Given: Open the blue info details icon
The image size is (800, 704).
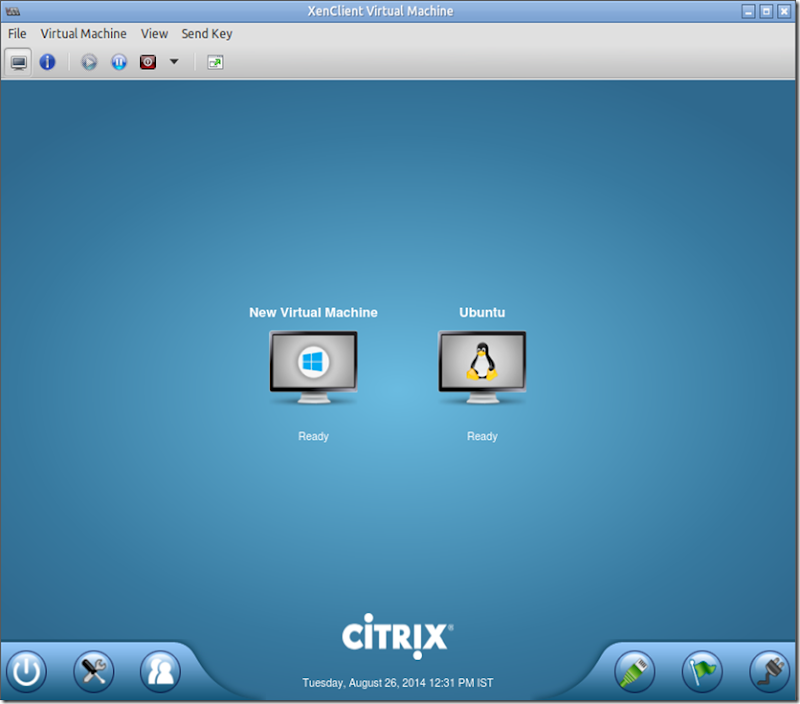Looking at the screenshot, I should tap(47, 62).
